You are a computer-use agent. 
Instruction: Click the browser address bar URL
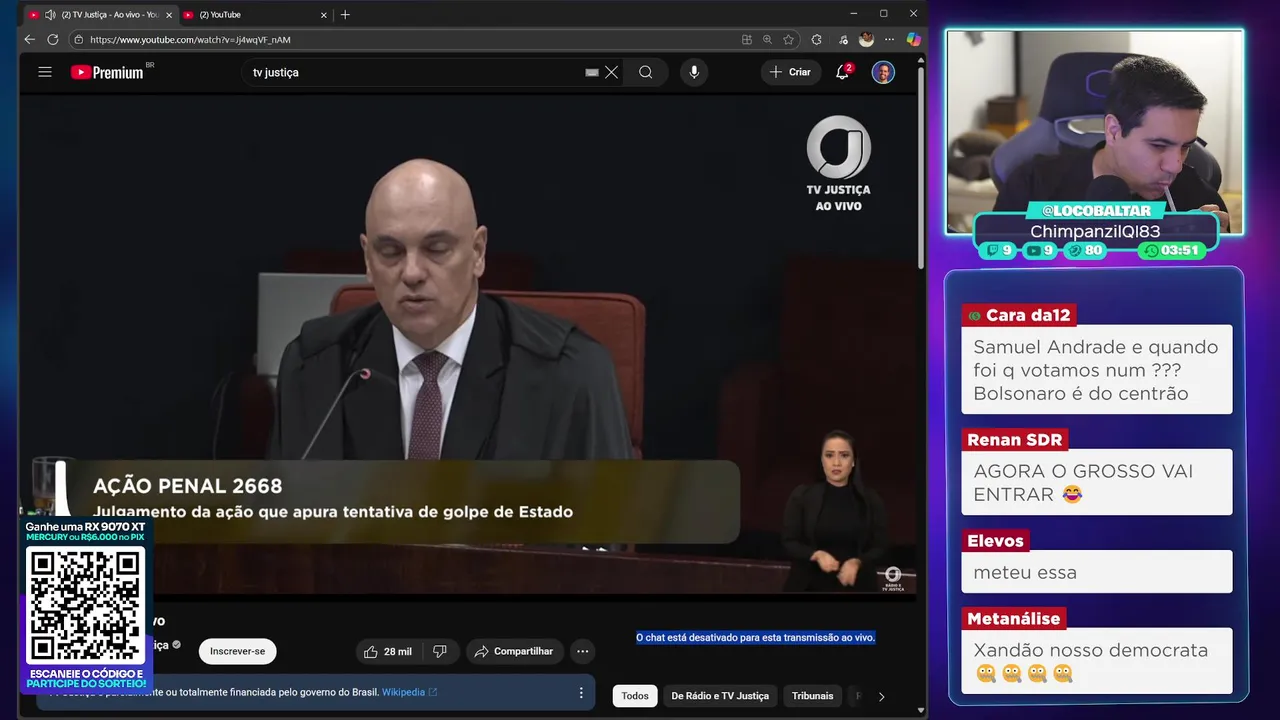pyautogui.click(x=190, y=40)
